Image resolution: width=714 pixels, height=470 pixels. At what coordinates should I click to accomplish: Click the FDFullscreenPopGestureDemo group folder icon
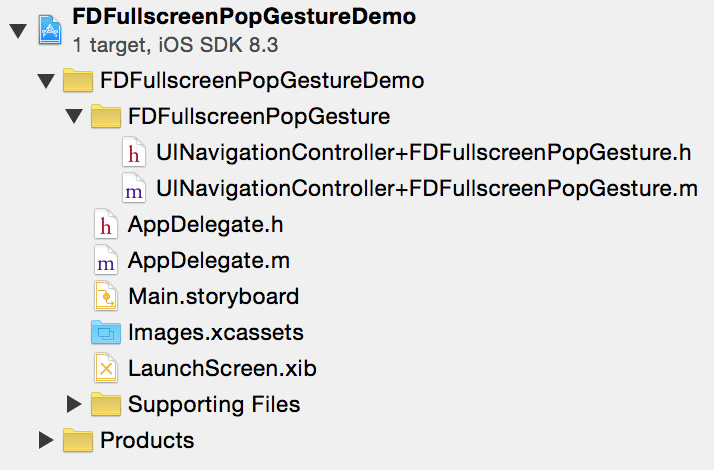pyautogui.click(x=78, y=80)
